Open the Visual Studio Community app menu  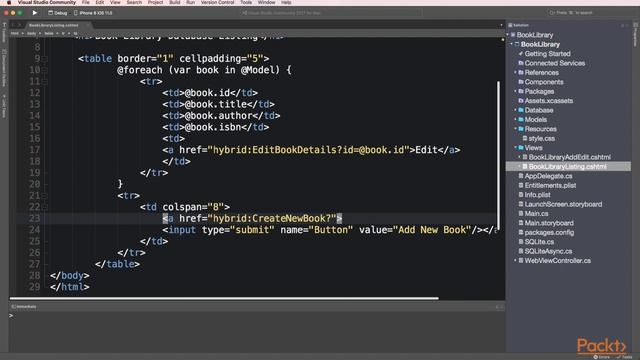point(47,2)
